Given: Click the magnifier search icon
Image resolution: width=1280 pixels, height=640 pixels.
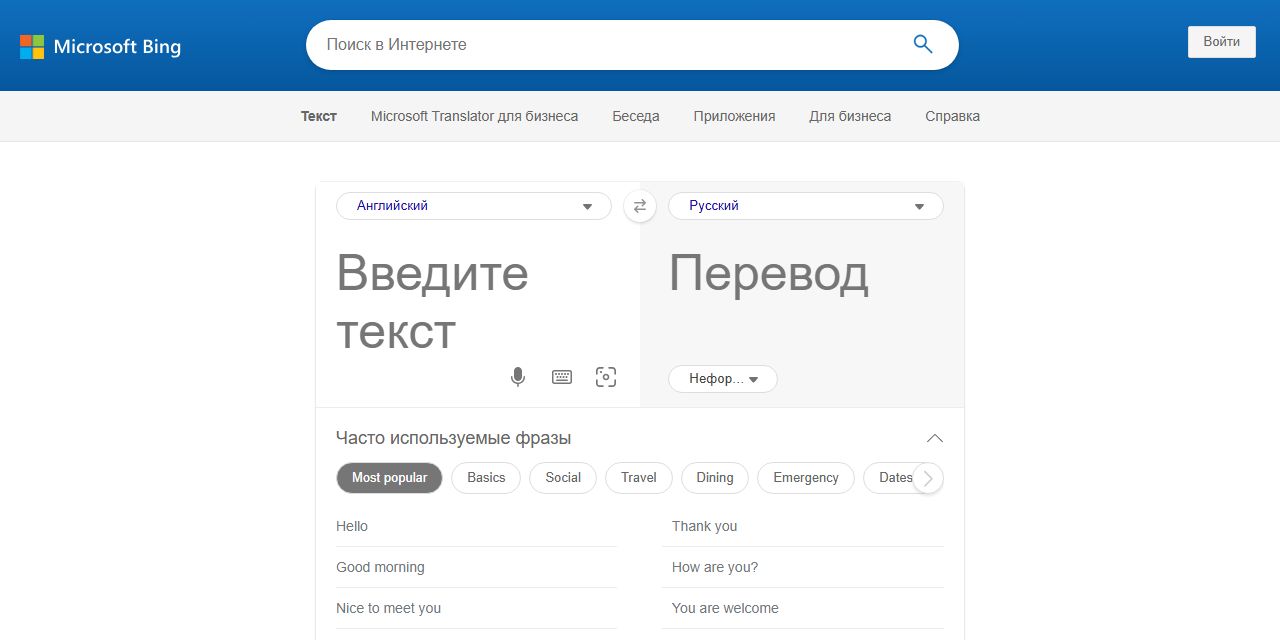Looking at the screenshot, I should pyautogui.click(x=922, y=44).
